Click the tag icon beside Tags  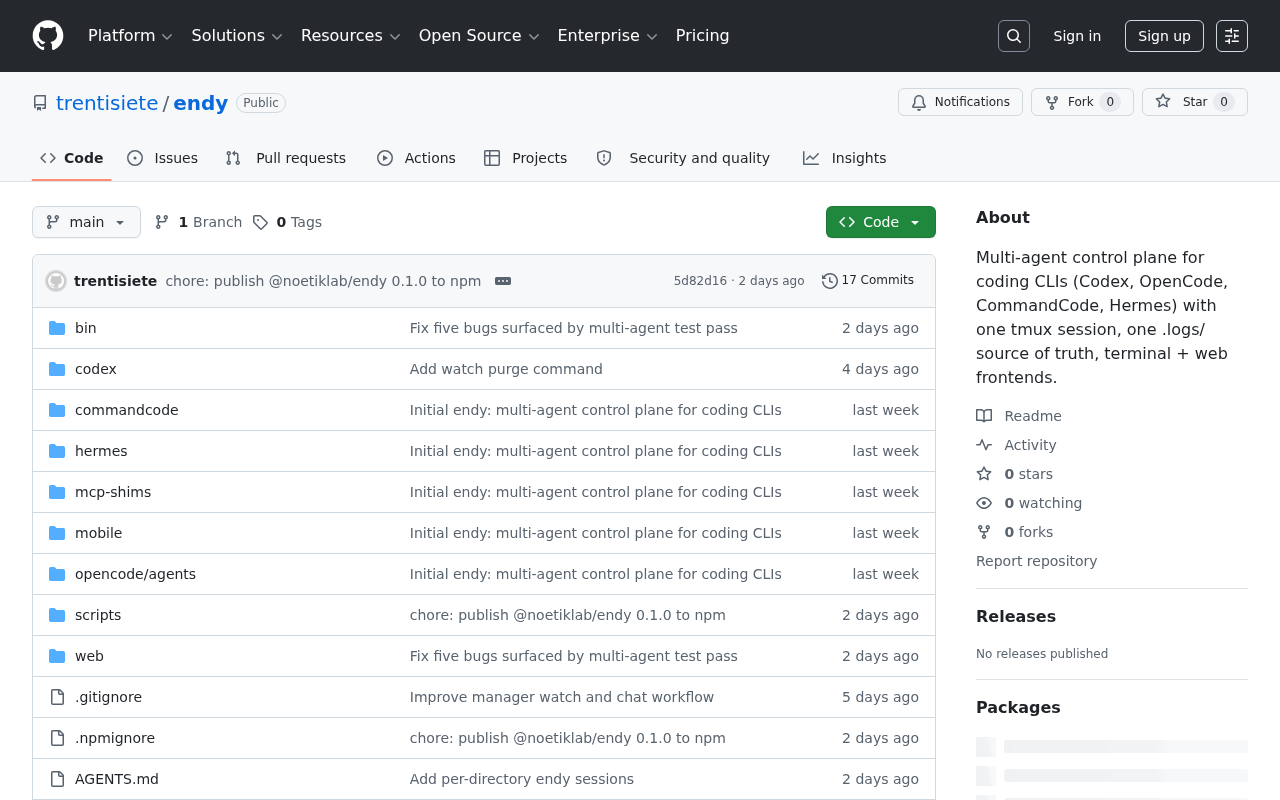(x=260, y=222)
